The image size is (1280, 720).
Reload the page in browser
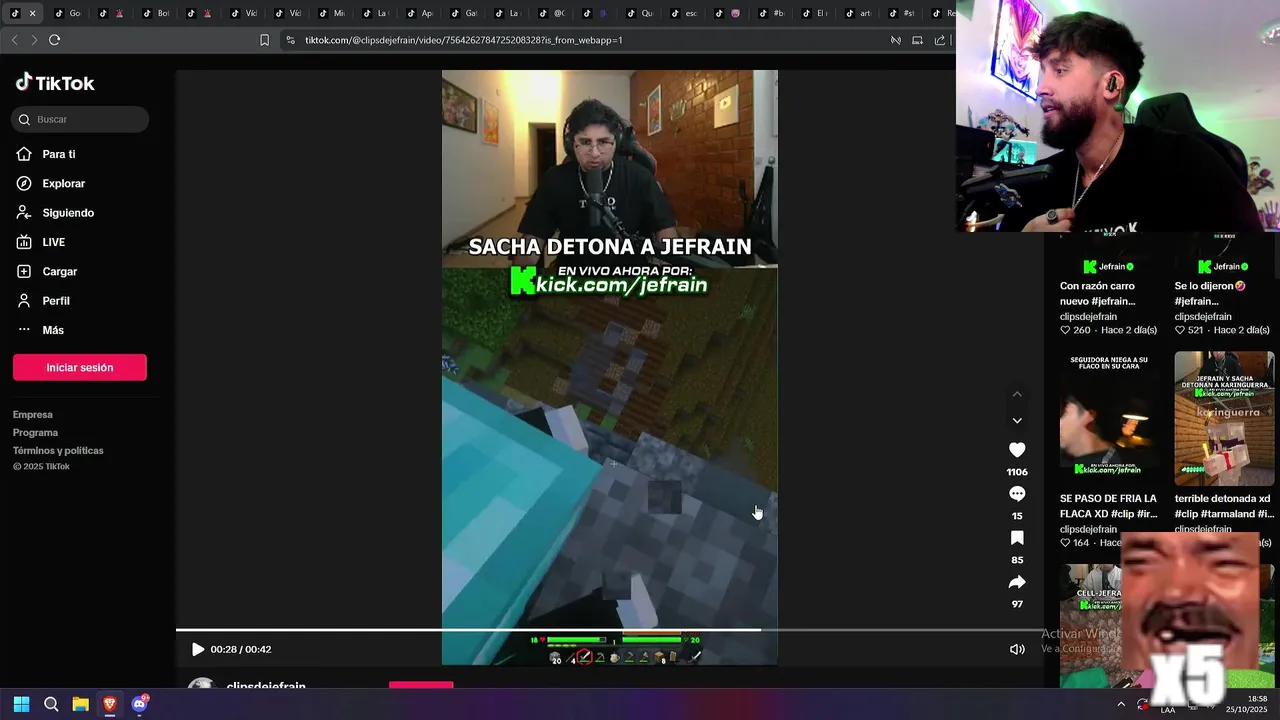(x=54, y=40)
